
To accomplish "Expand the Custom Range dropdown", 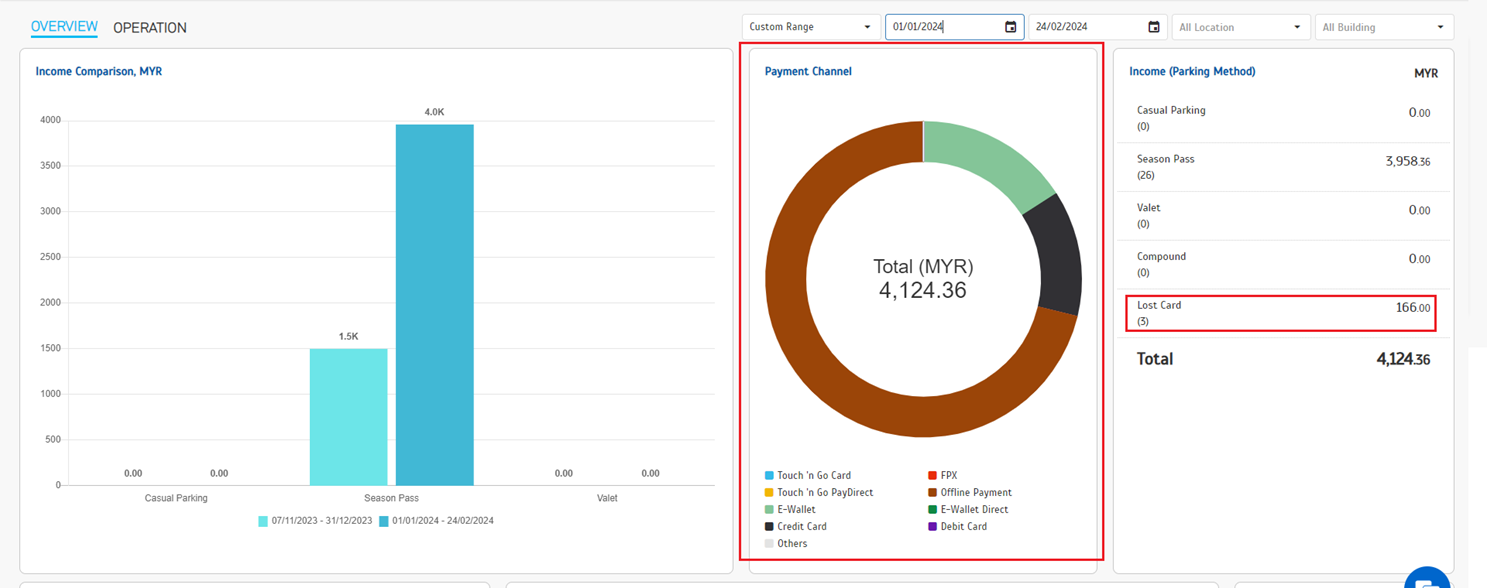I will (x=810, y=27).
